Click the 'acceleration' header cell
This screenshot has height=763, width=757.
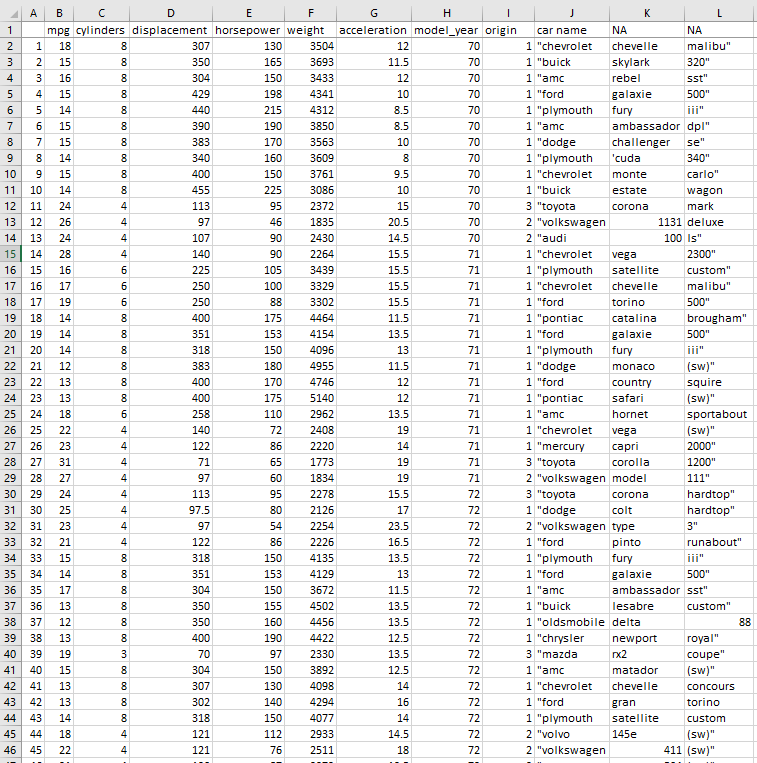click(374, 30)
